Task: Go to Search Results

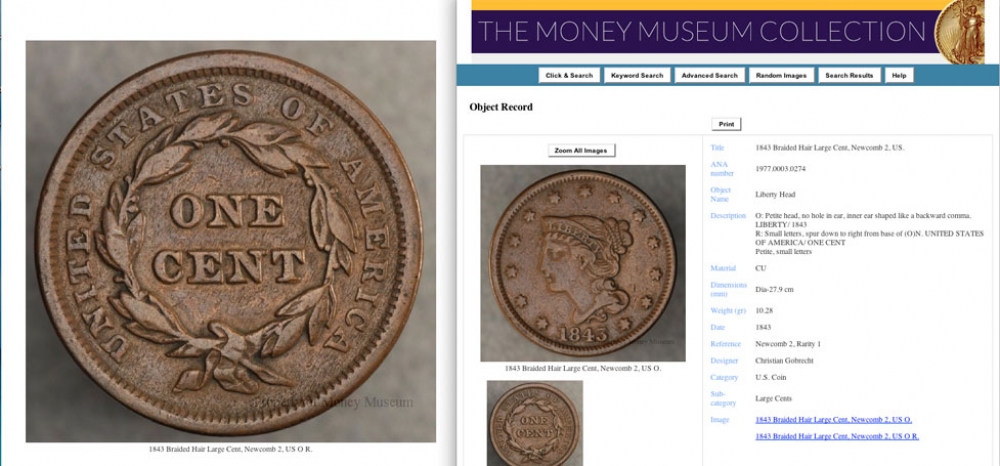Action: tap(849, 75)
